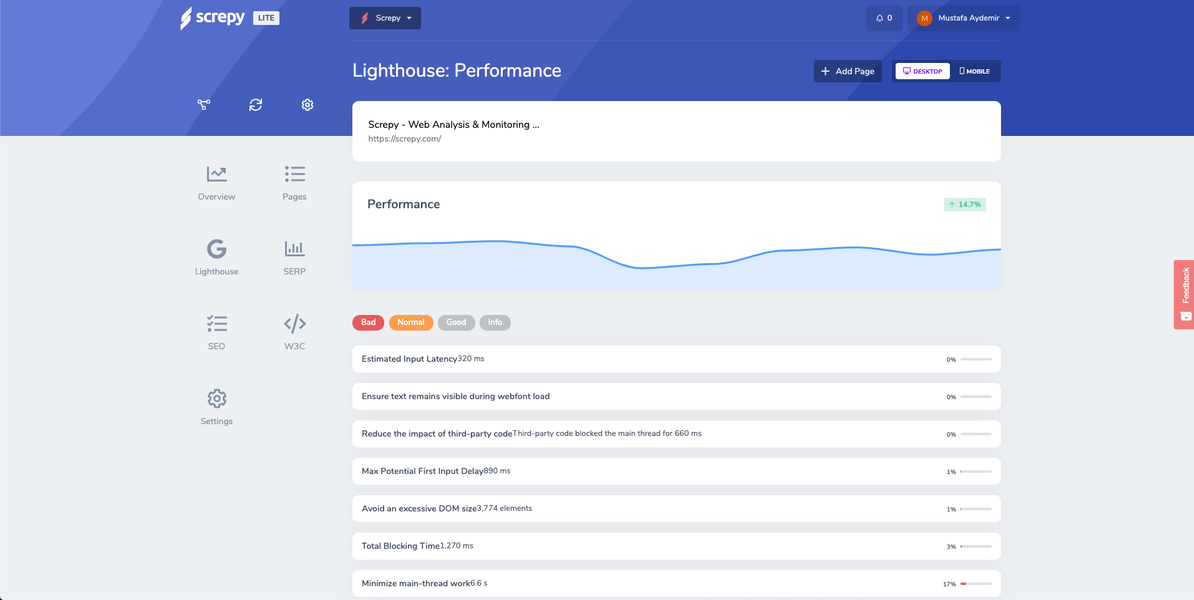Click Estimated Input Latency 0% progress bar
Screen dimensions: 1194x600
tap(975, 359)
